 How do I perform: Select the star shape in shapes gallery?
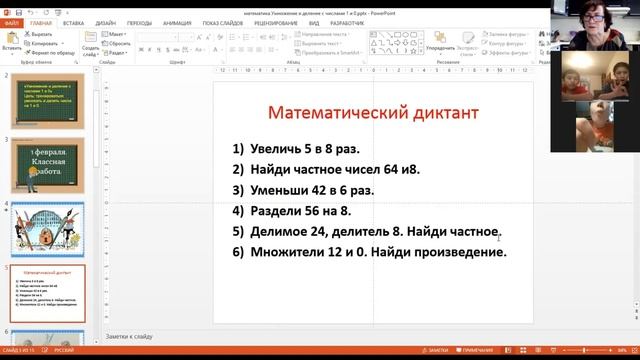tap(413, 51)
